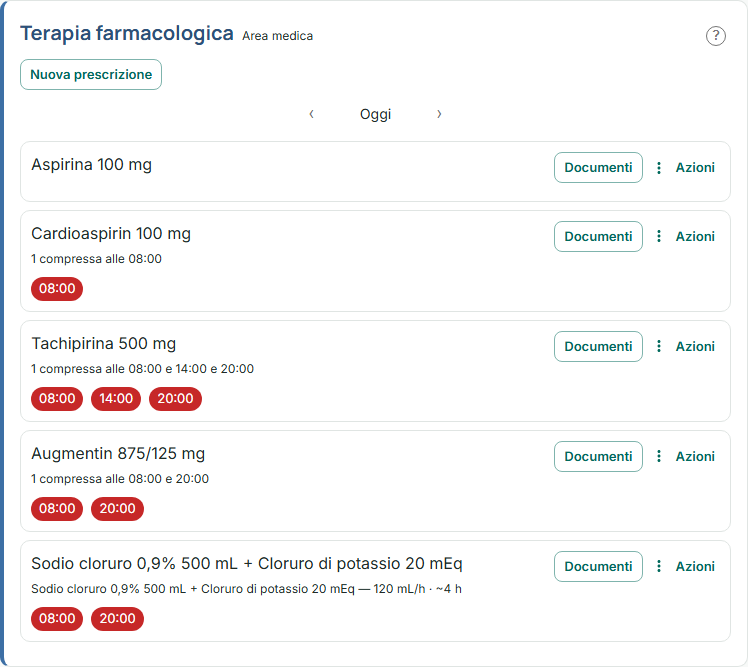Click three-dot icon for Augmentin 875/125 mg
Image resolution: width=748 pixels, height=667 pixels.
pos(659,456)
